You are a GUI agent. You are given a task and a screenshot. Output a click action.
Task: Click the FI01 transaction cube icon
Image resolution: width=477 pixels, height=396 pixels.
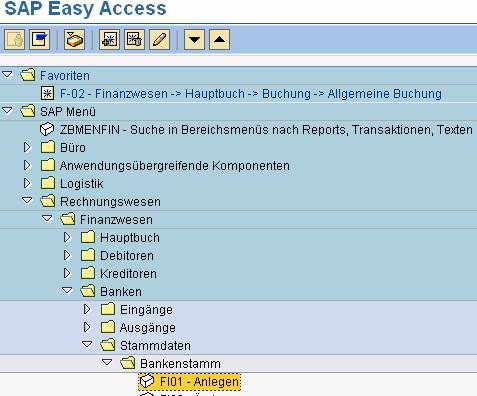[x=147, y=381]
